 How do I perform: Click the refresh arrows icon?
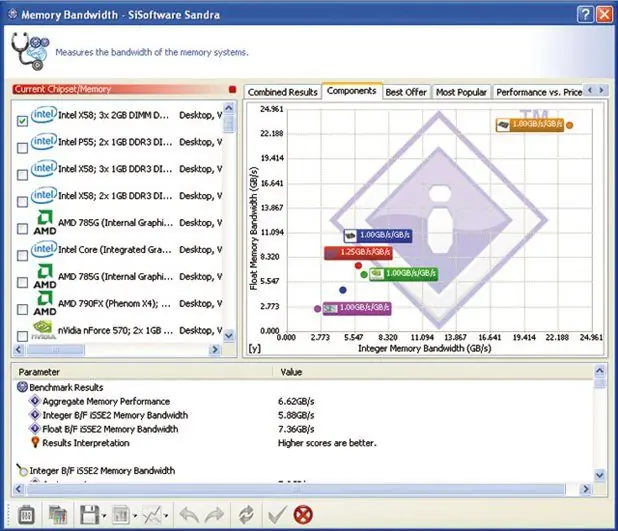click(x=246, y=515)
